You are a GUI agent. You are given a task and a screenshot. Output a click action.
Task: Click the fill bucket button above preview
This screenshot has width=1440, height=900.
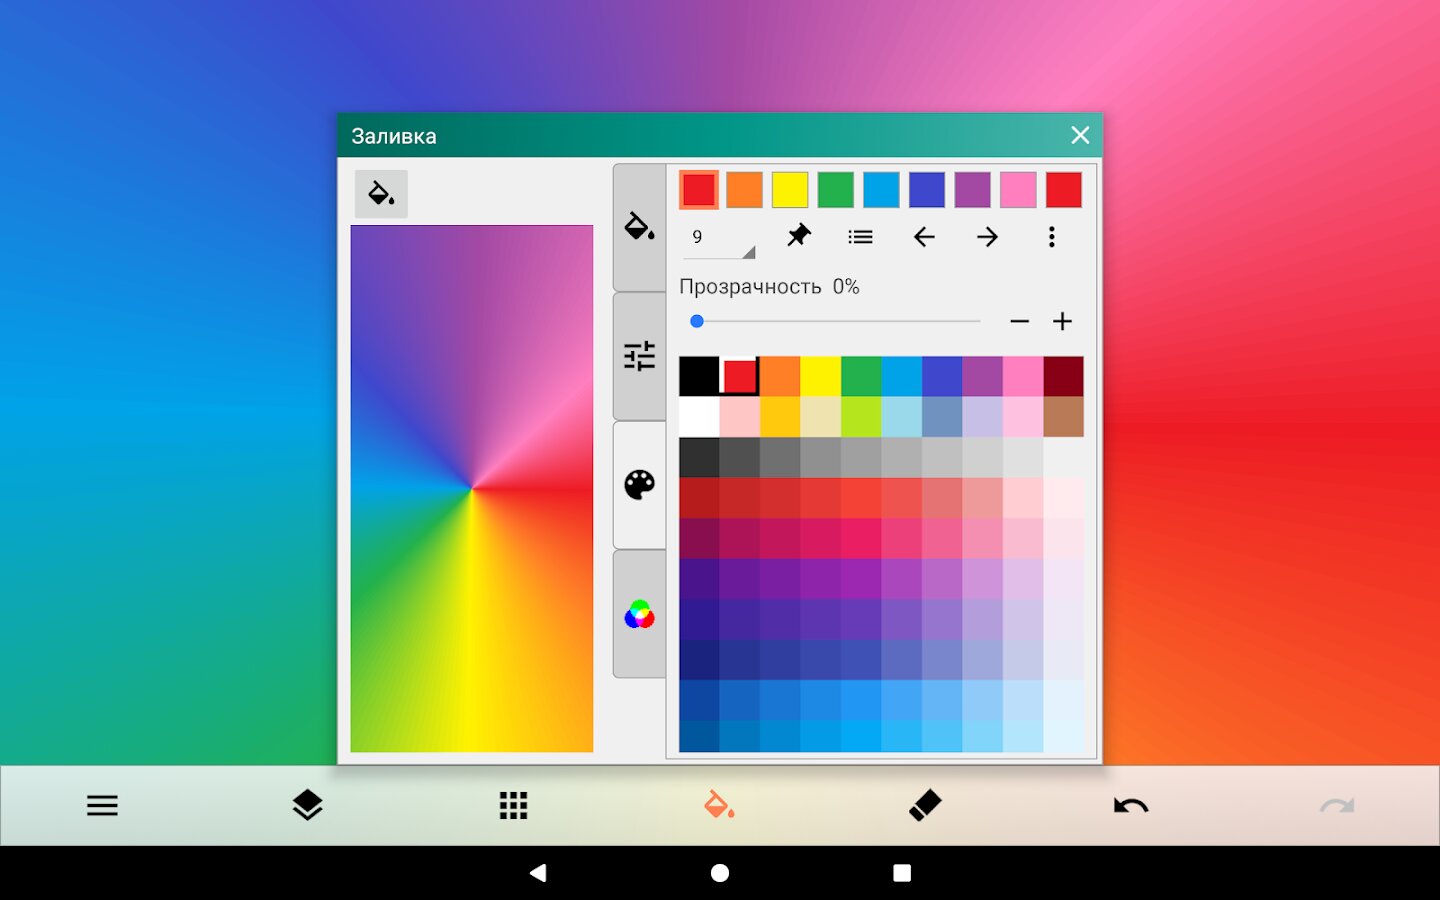pyautogui.click(x=381, y=193)
